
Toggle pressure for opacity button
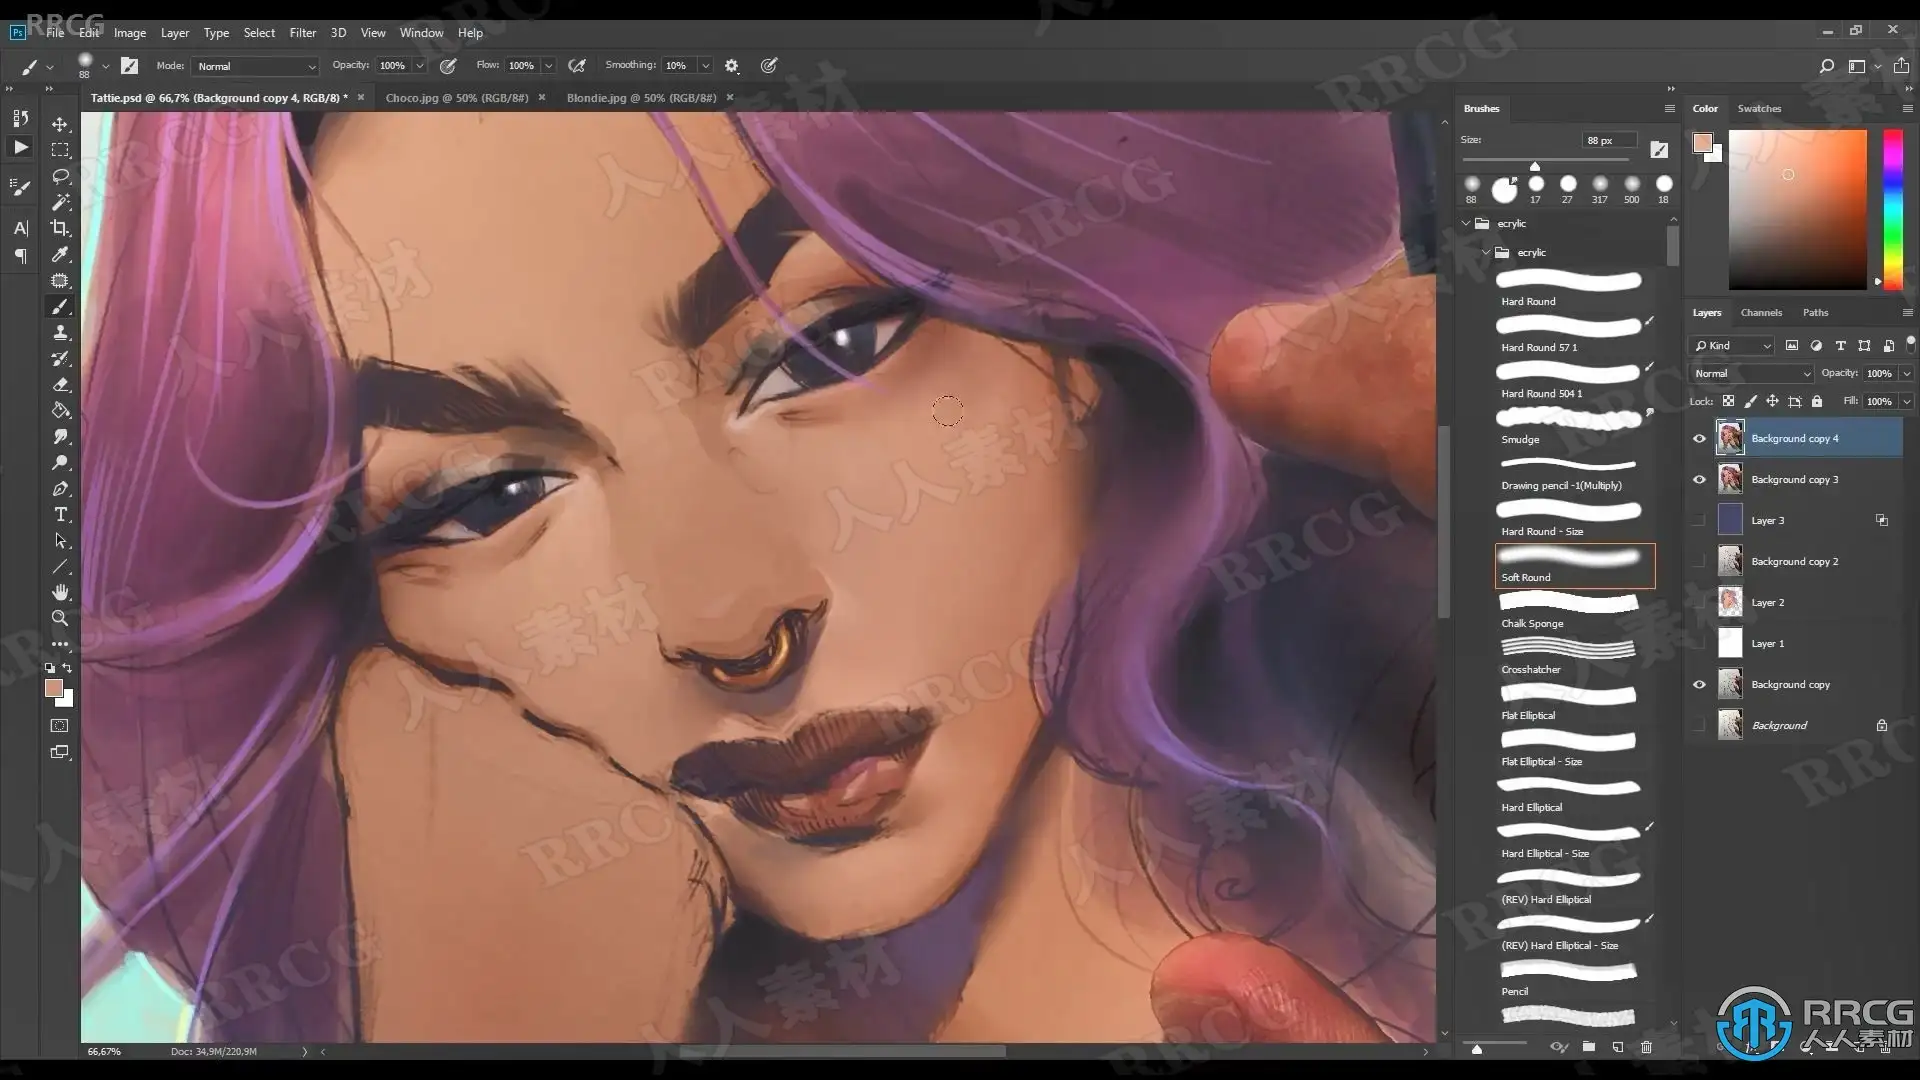pyautogui.click(x=448, y=66)
